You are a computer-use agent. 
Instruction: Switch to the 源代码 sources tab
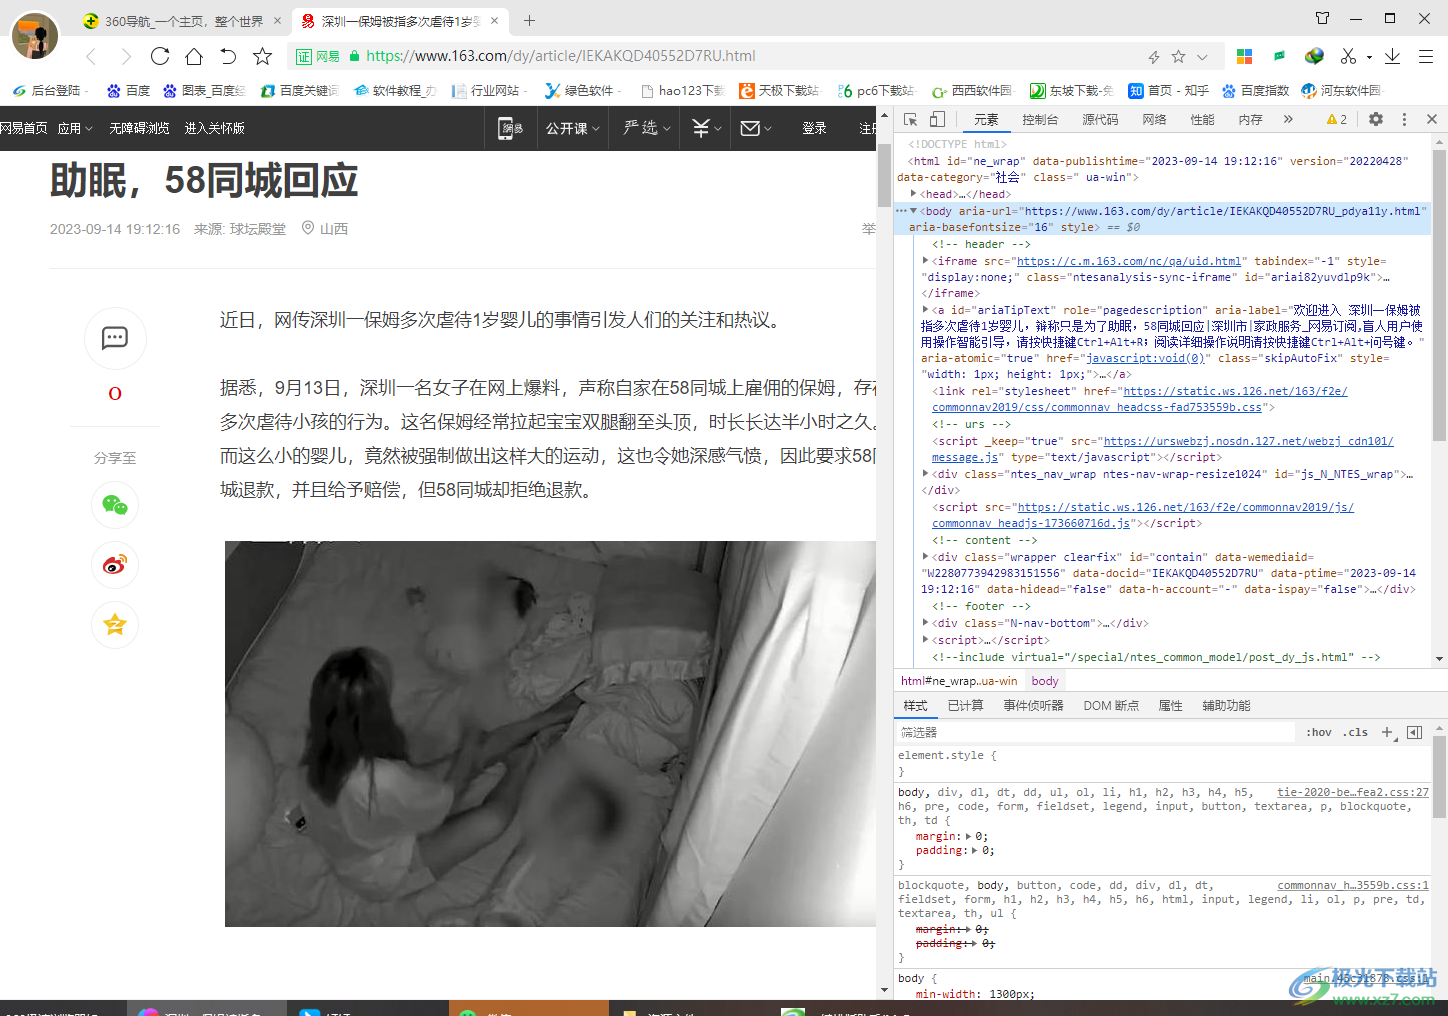1100,120
